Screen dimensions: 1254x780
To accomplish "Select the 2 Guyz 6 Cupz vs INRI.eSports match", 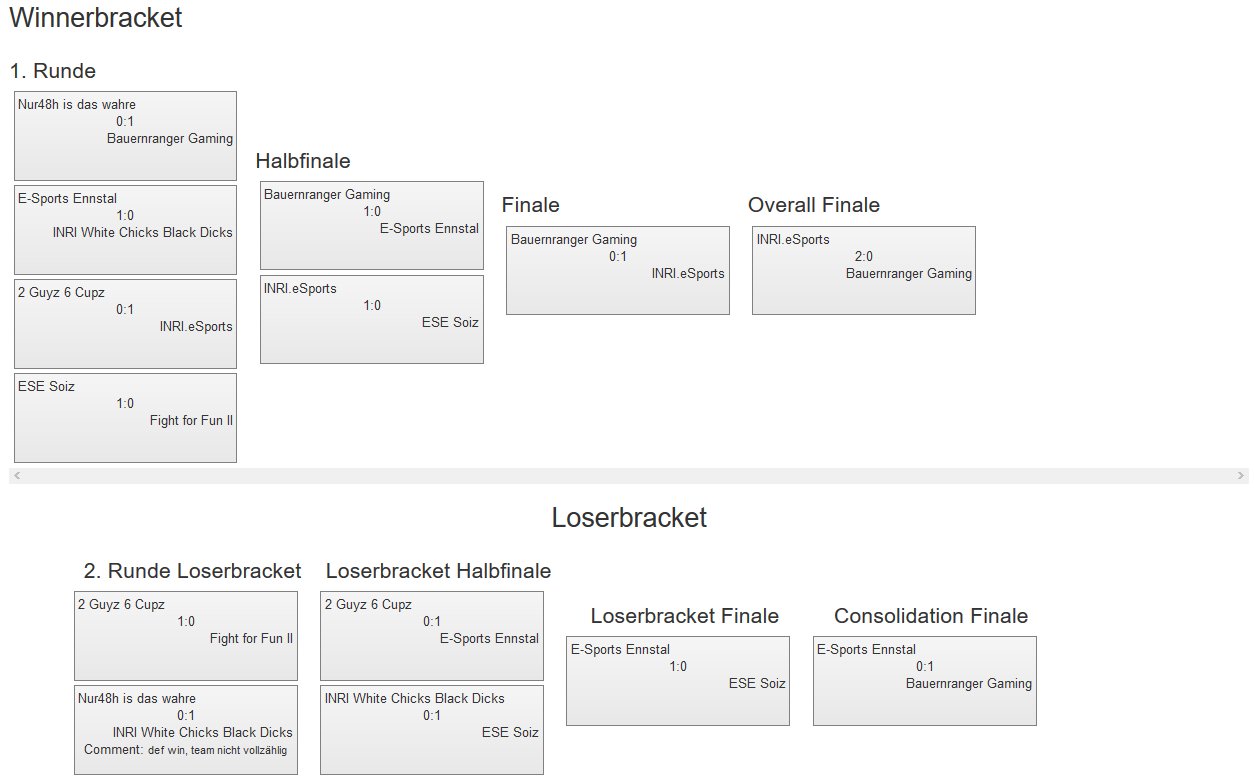I will coord(125,324).
